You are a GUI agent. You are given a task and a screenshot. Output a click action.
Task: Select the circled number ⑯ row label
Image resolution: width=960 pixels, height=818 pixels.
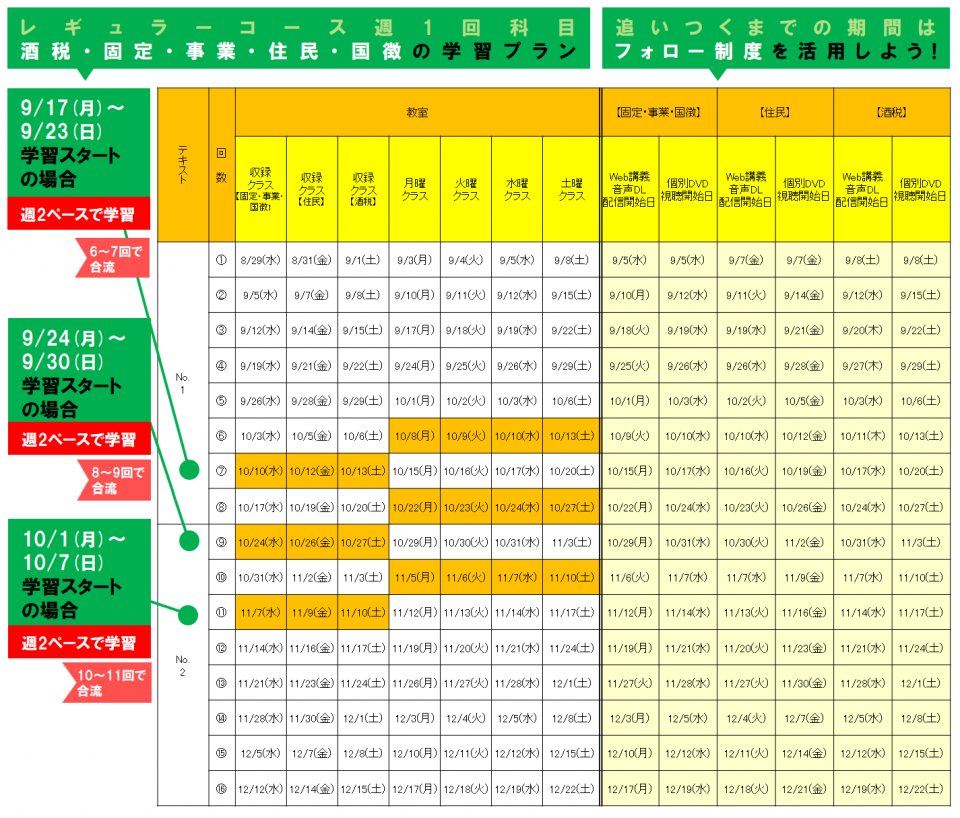(x=221, y=788)
